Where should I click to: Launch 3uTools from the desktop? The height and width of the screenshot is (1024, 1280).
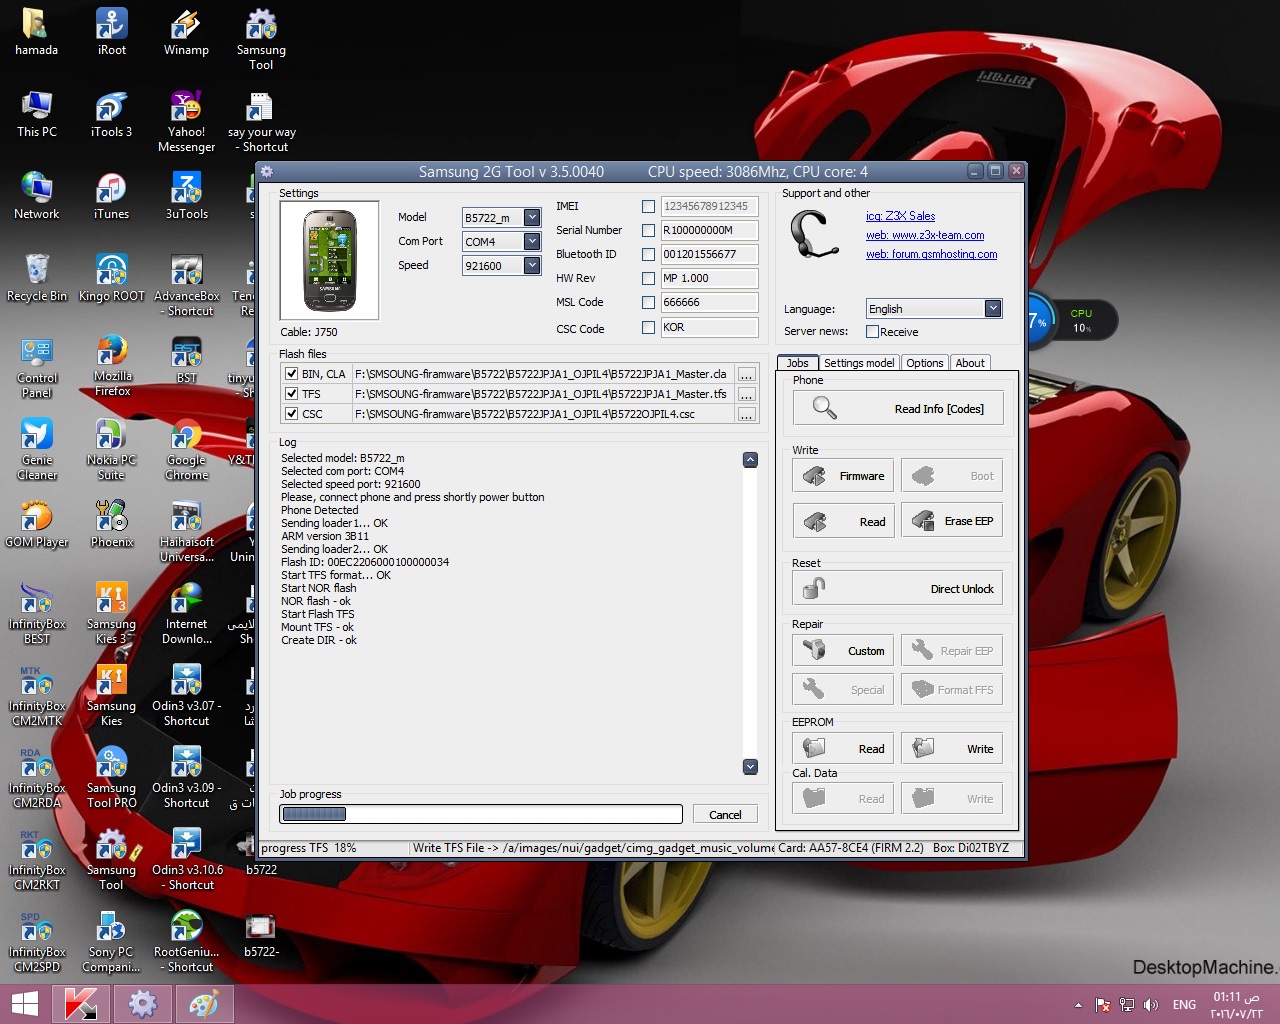click(186, 196)
